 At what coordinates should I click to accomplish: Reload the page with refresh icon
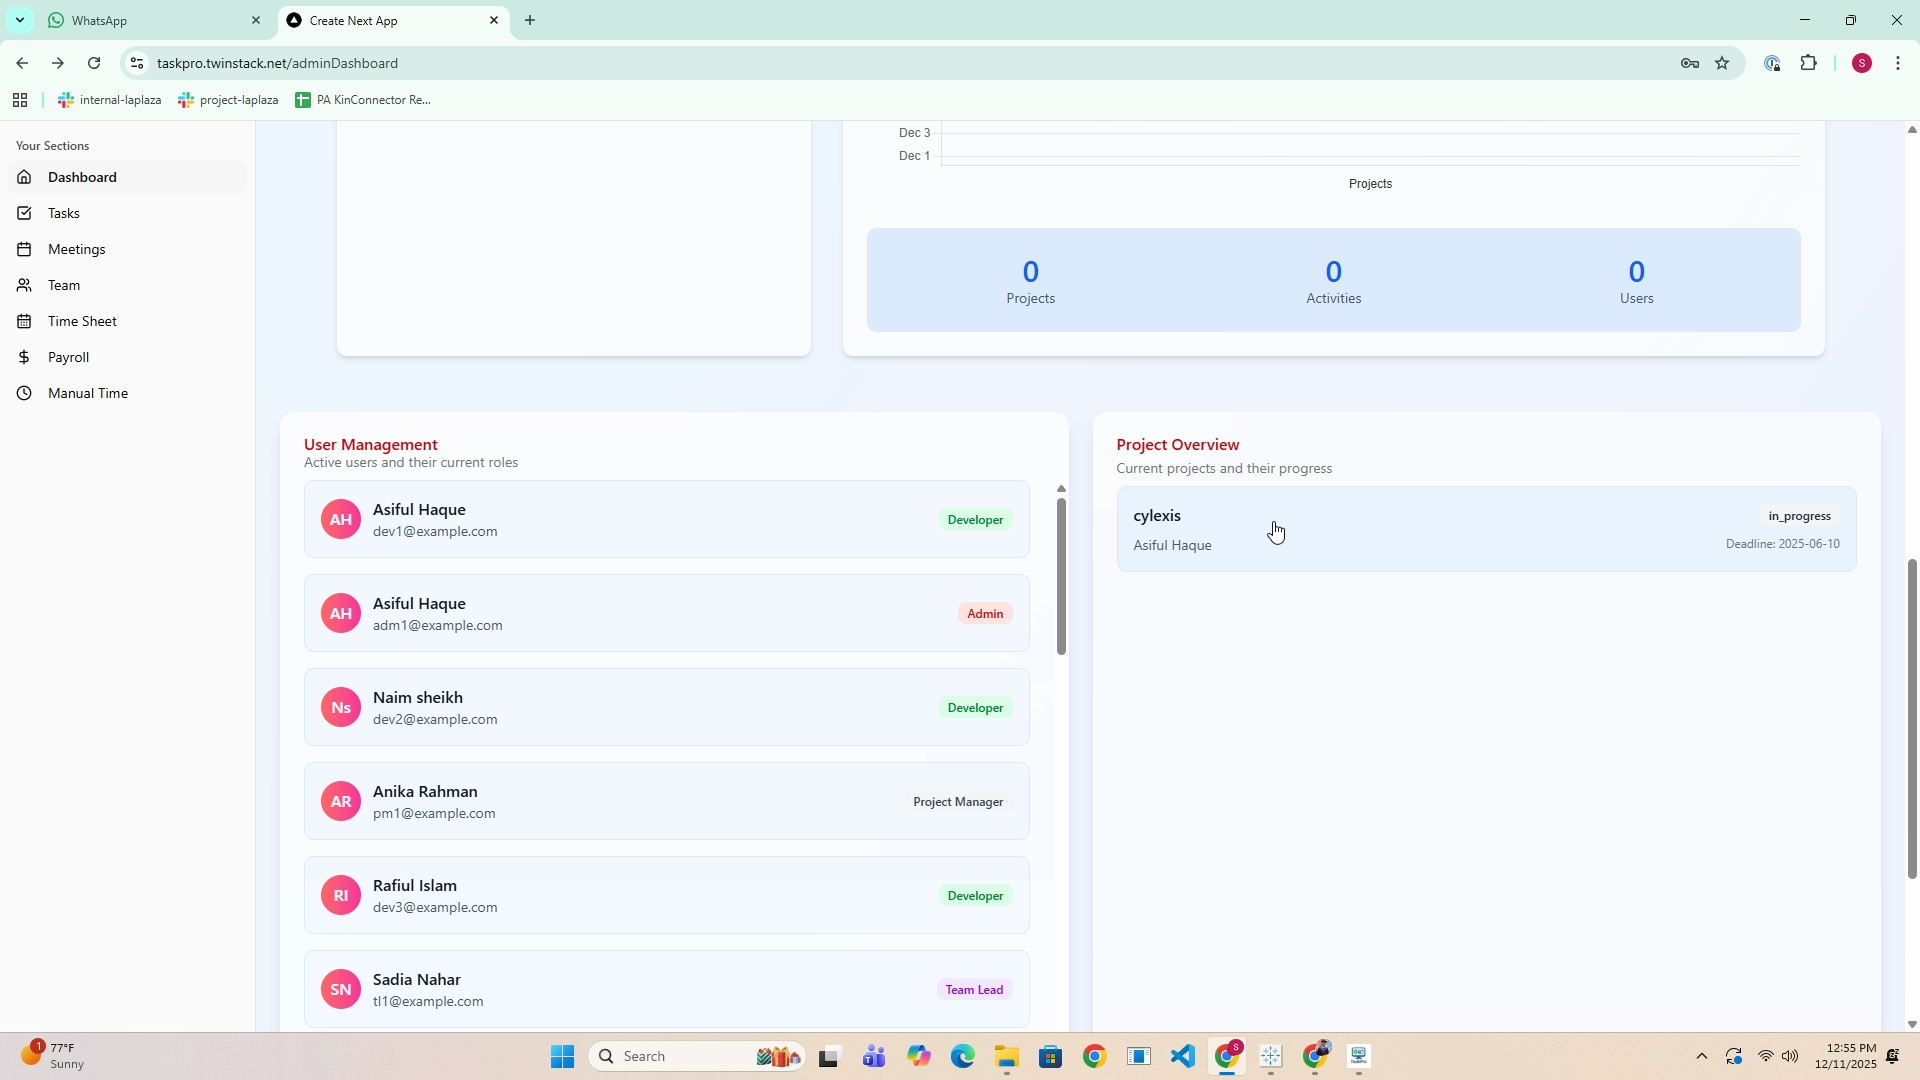94,63
